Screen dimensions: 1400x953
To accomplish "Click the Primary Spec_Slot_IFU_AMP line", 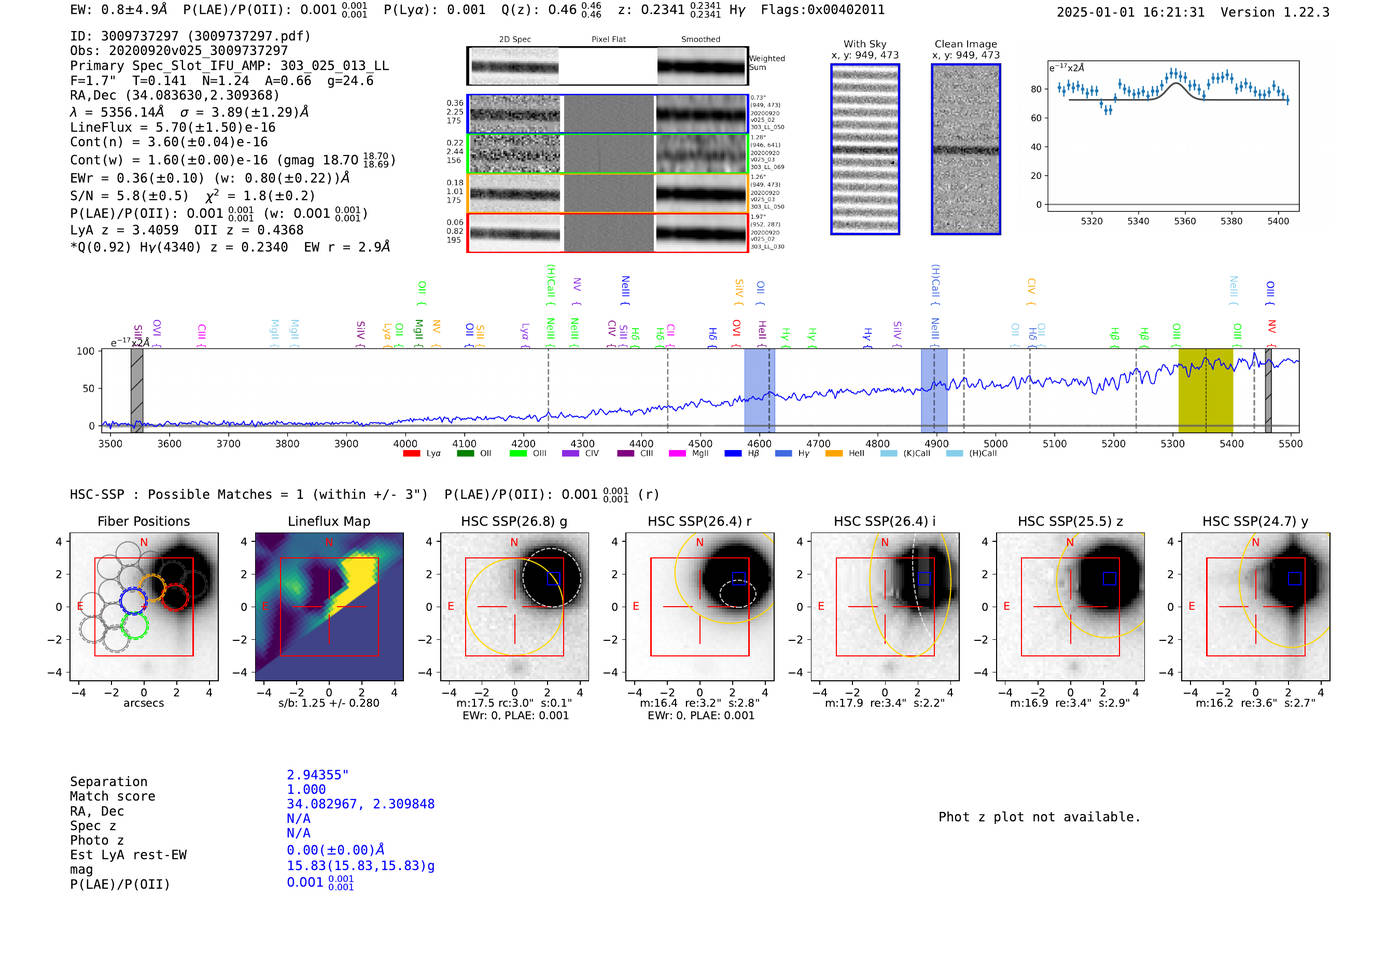I will click(229, 65).
